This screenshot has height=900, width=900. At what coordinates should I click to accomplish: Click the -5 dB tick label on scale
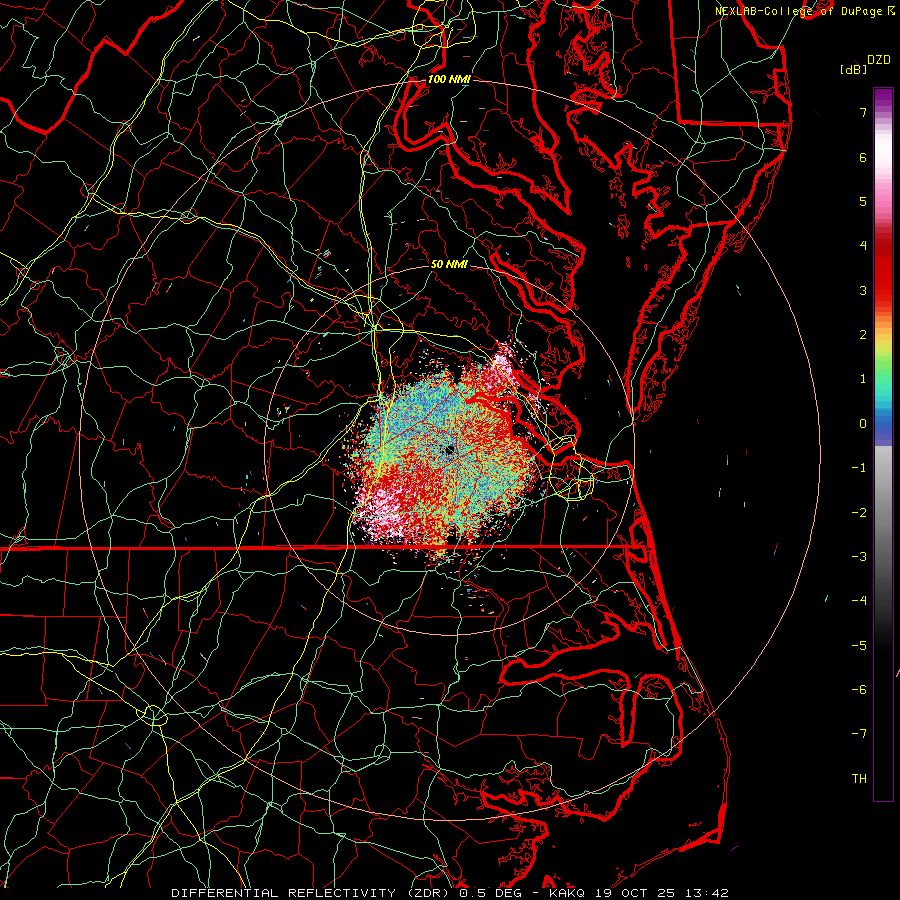859,646
